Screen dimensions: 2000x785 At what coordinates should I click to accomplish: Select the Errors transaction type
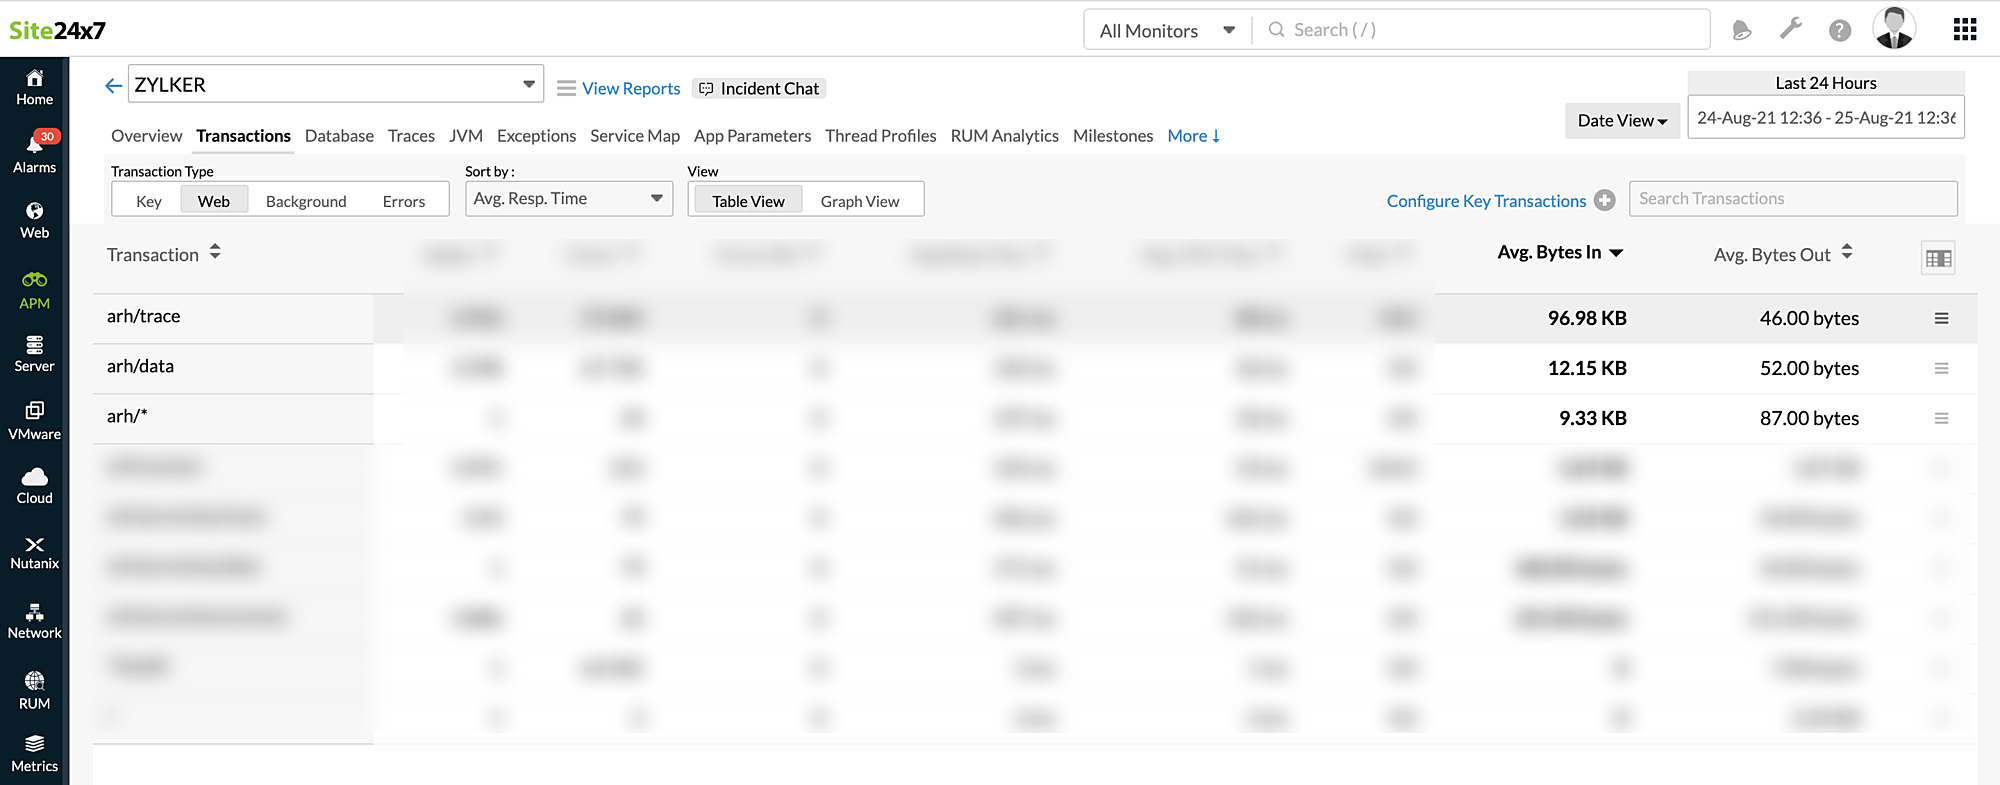pos(403,201)
